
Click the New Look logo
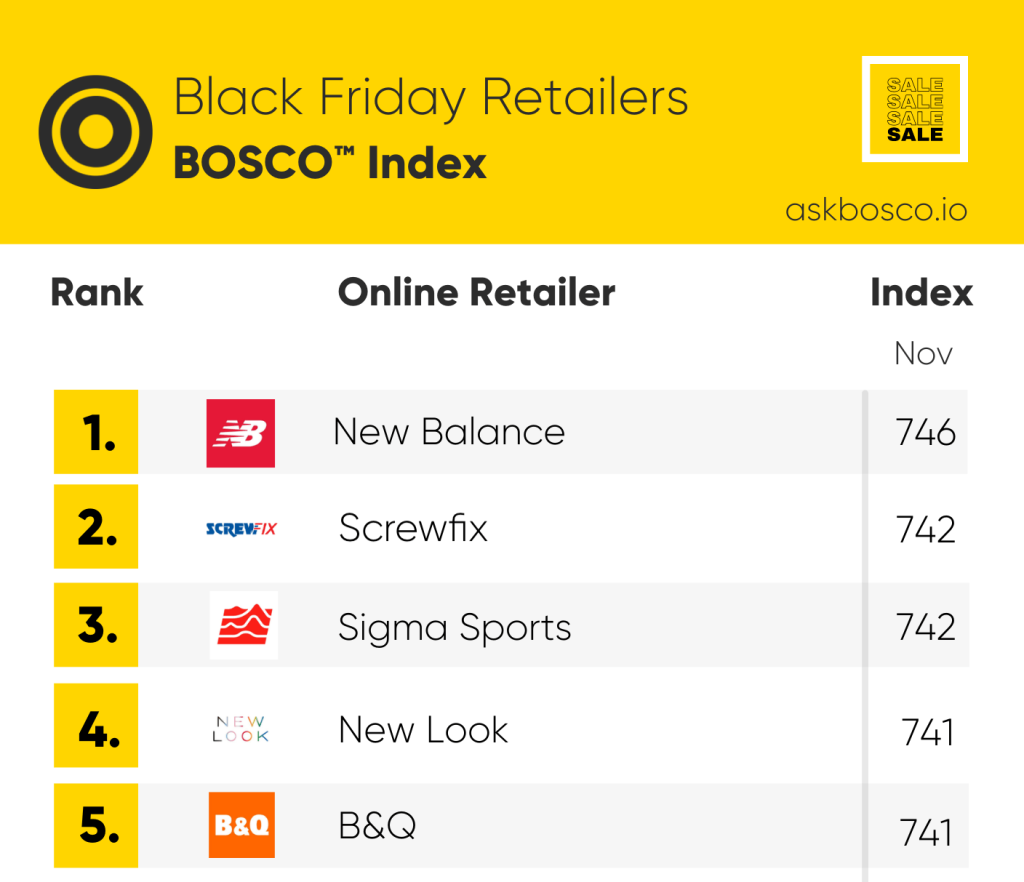coord(241,729)
